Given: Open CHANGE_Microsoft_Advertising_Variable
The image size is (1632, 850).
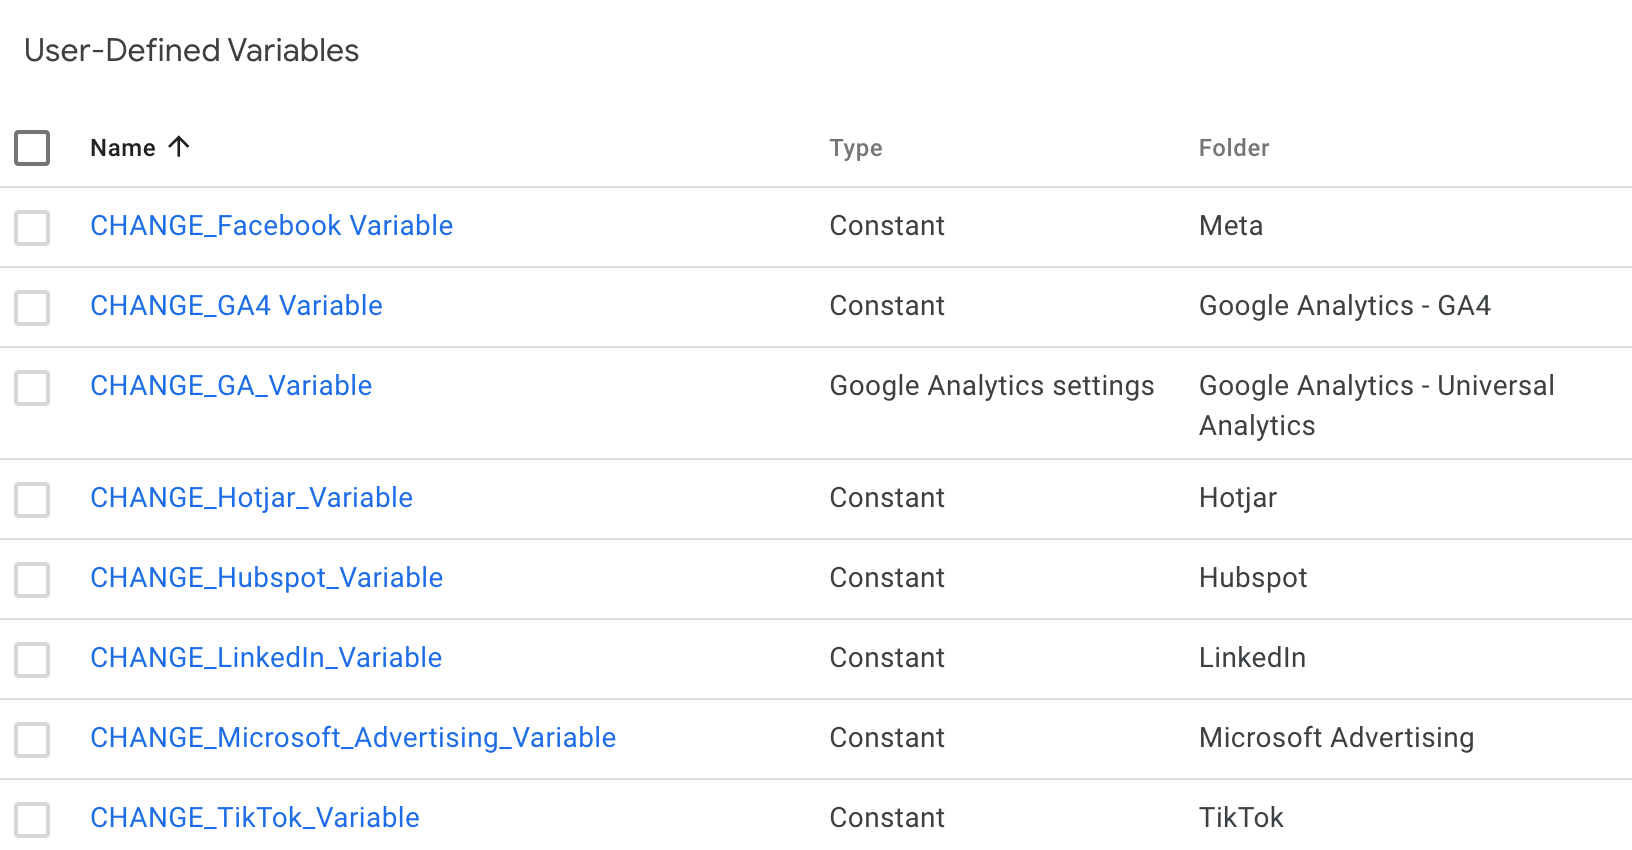Looking at the screenshot, I should click(x=353, y=738).
